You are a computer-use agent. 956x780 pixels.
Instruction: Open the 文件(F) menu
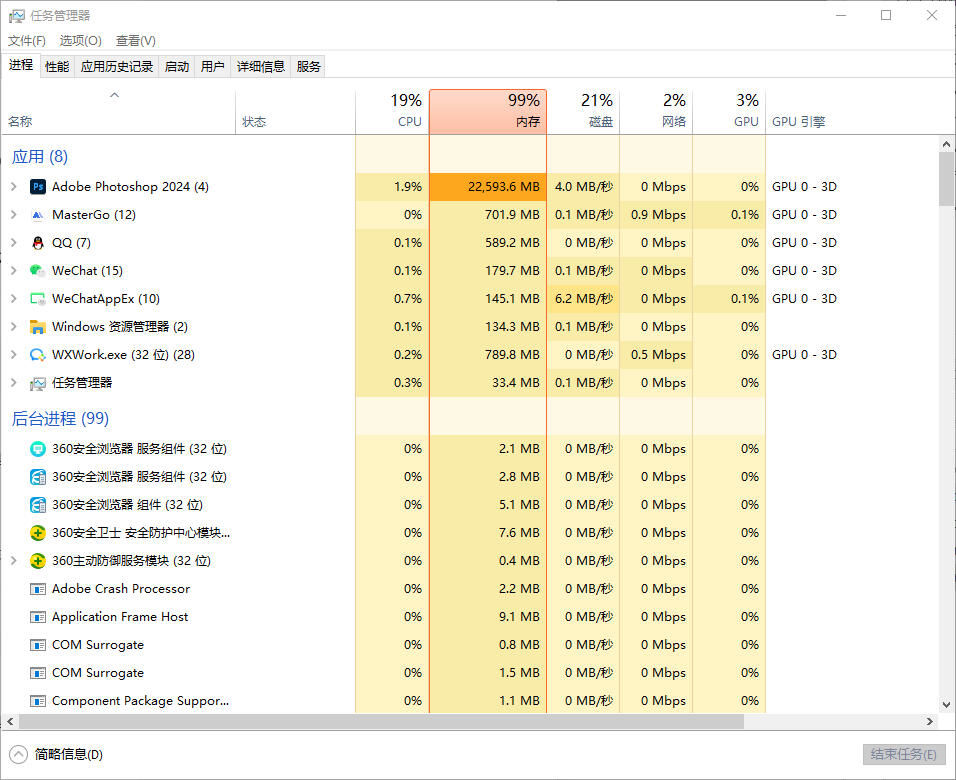tap(27, 41)
